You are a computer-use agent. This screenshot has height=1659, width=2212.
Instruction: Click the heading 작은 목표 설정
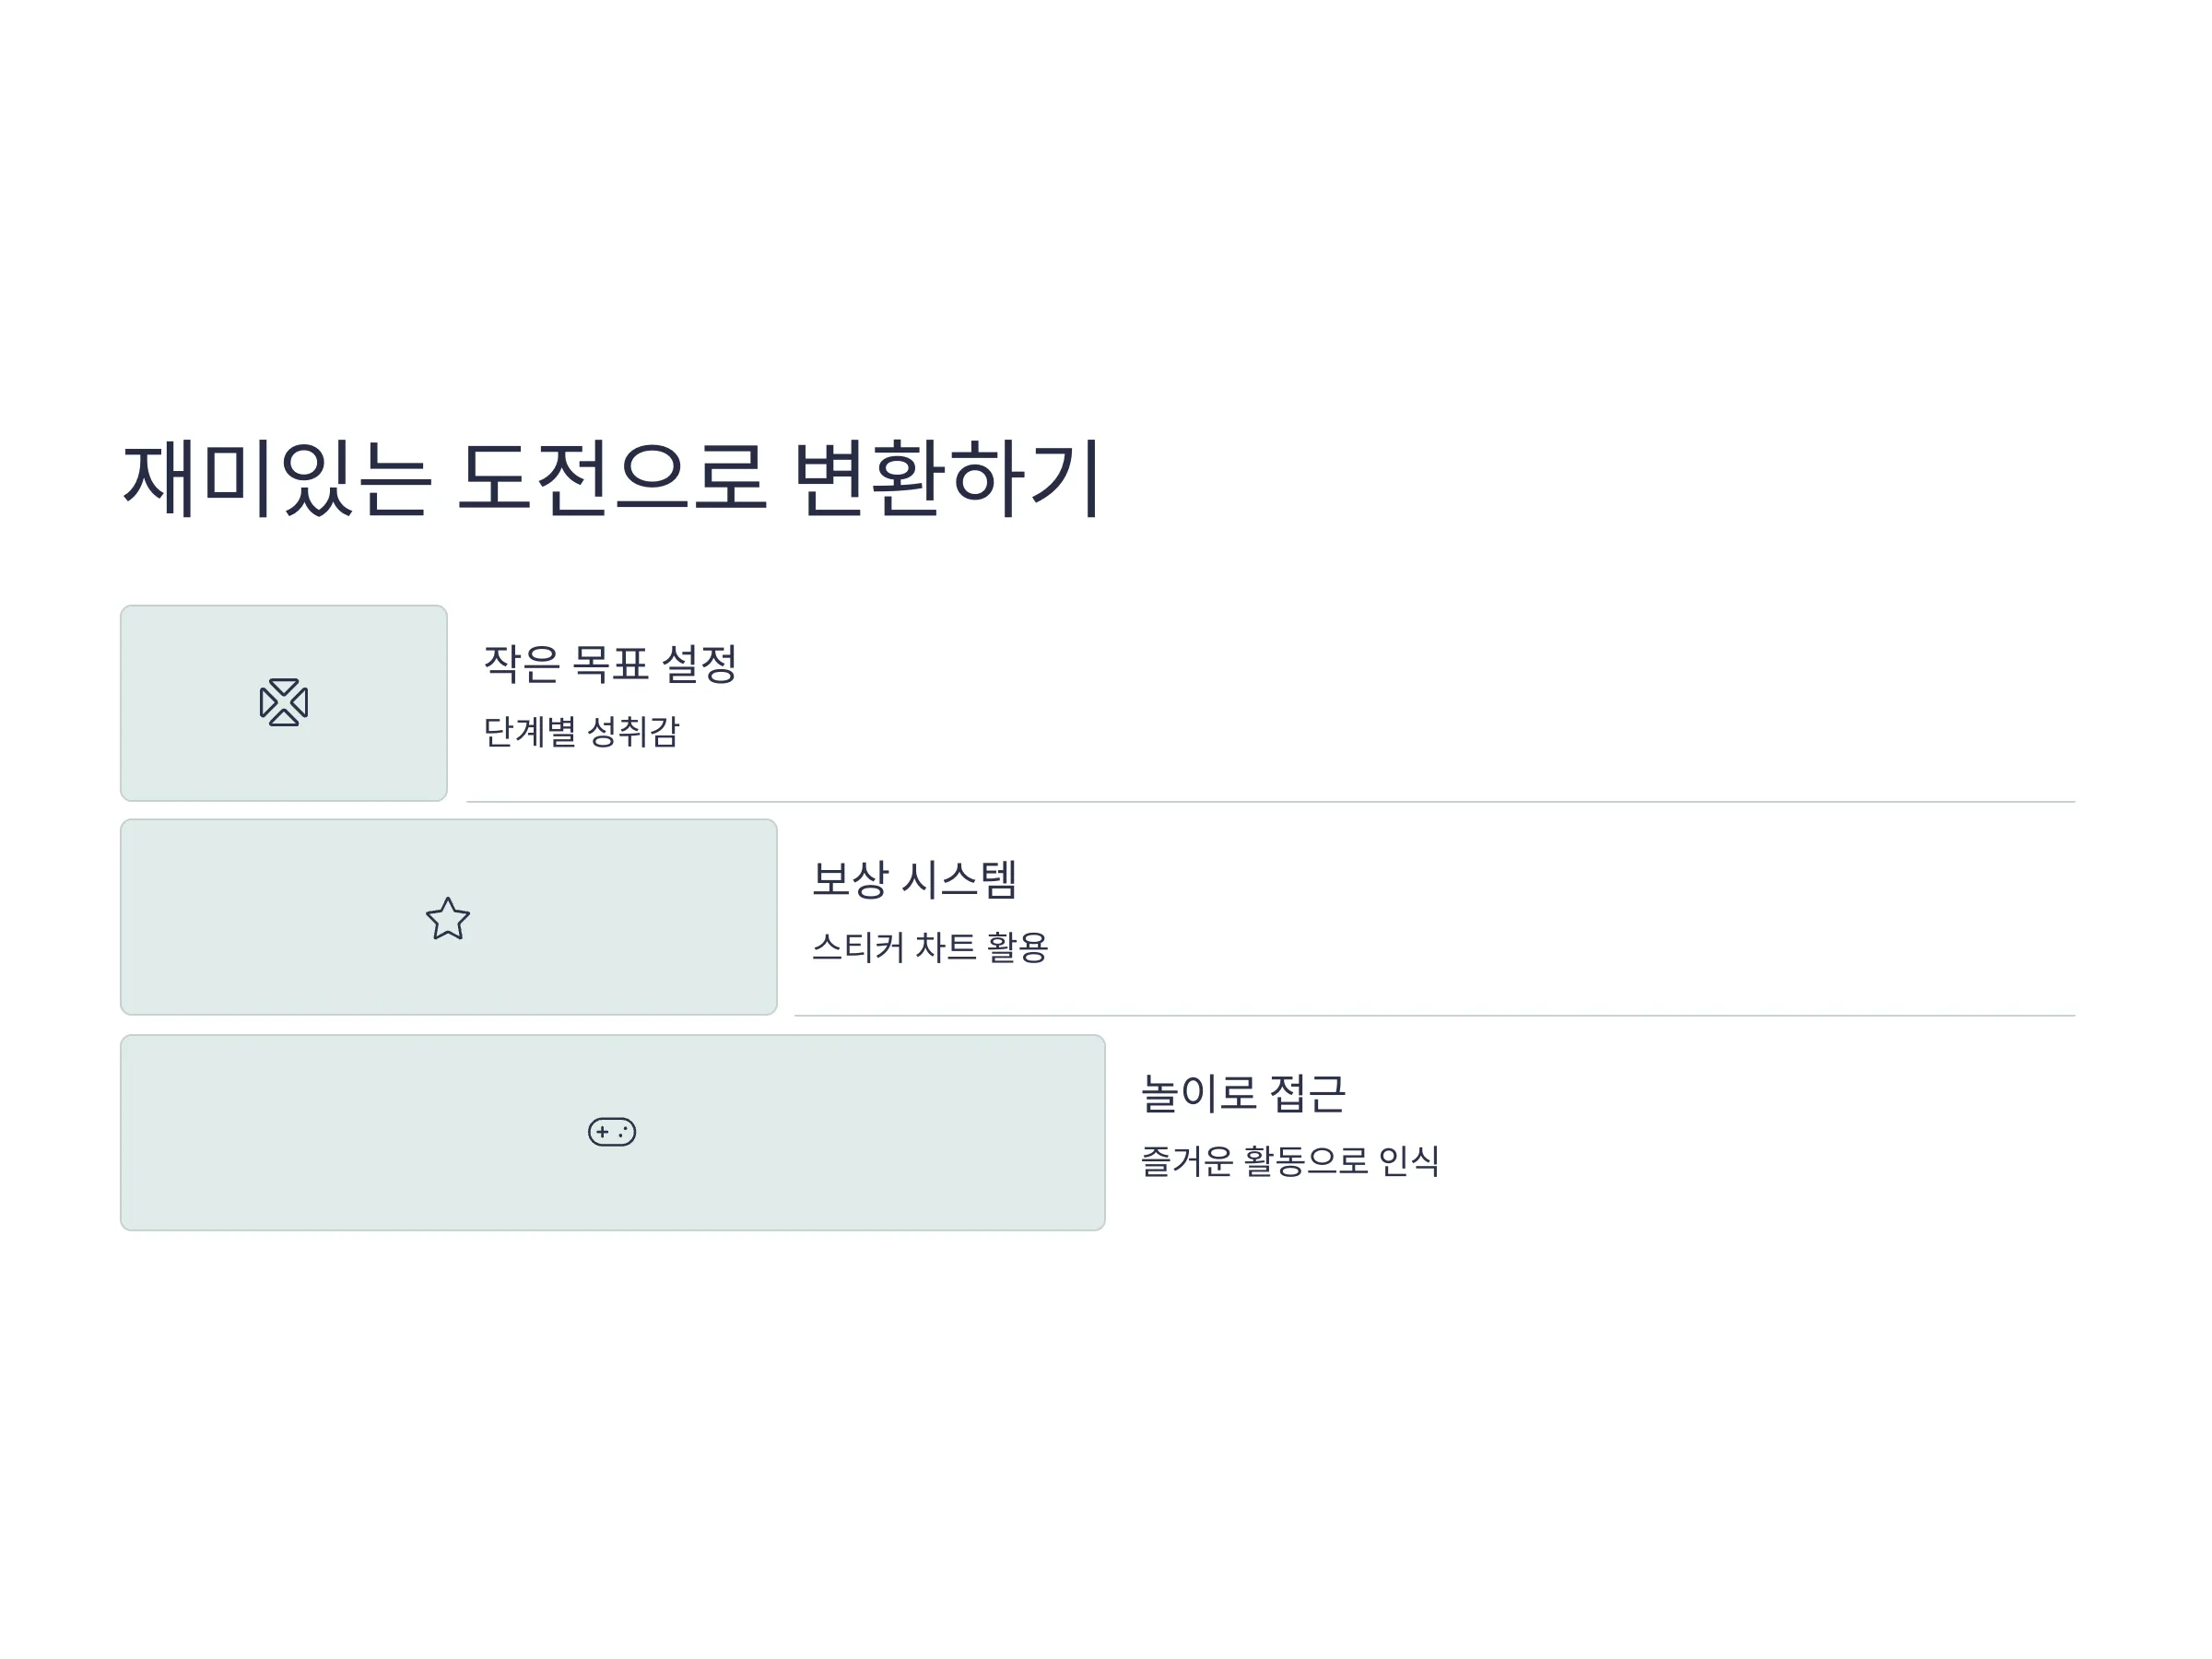[610, 664]
